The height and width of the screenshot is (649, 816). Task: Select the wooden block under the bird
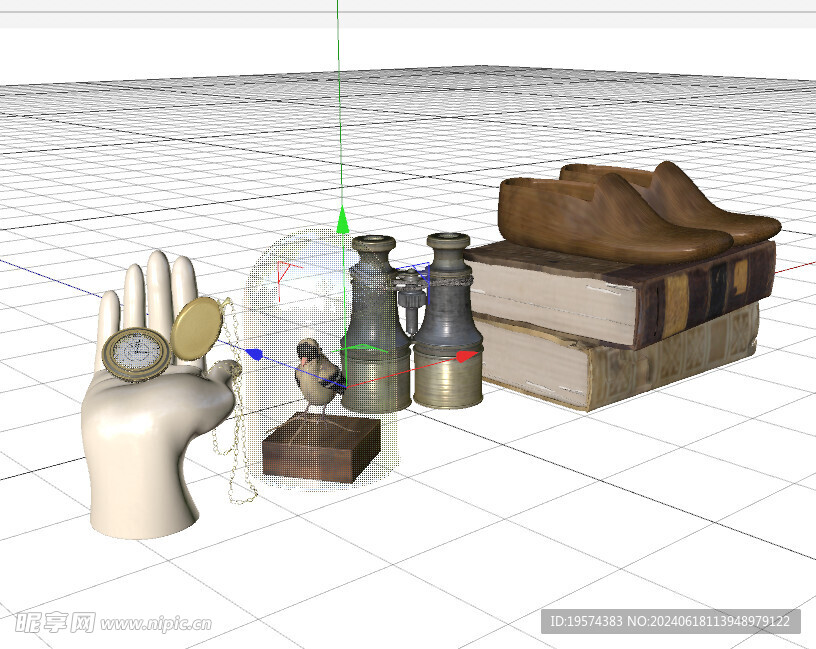[322, 449]
